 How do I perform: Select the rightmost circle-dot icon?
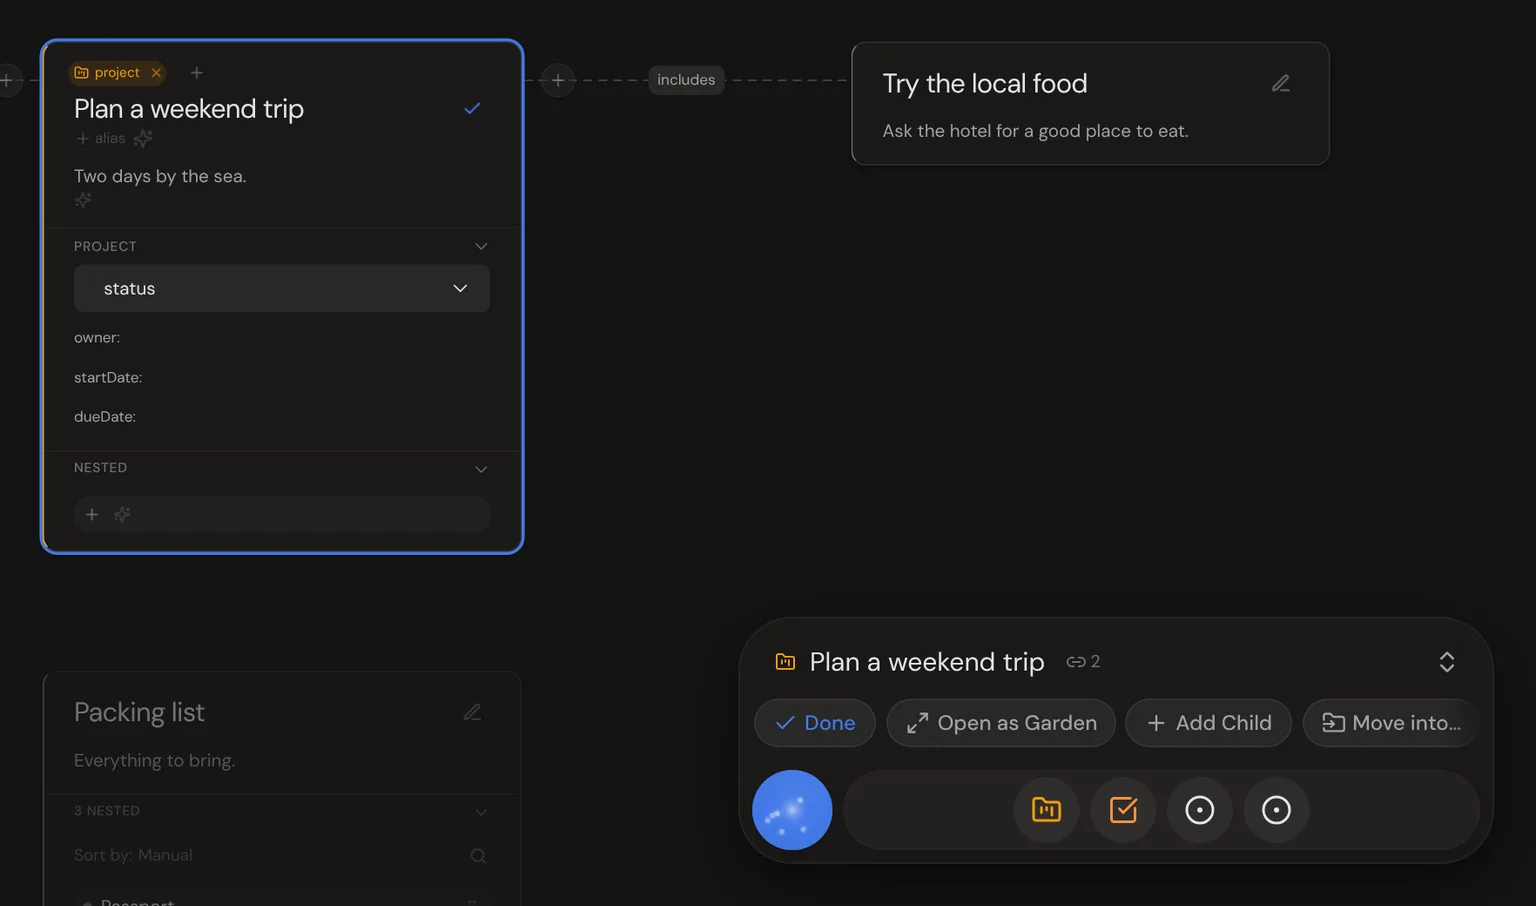pyautogui.click(x=1276, y=810)
